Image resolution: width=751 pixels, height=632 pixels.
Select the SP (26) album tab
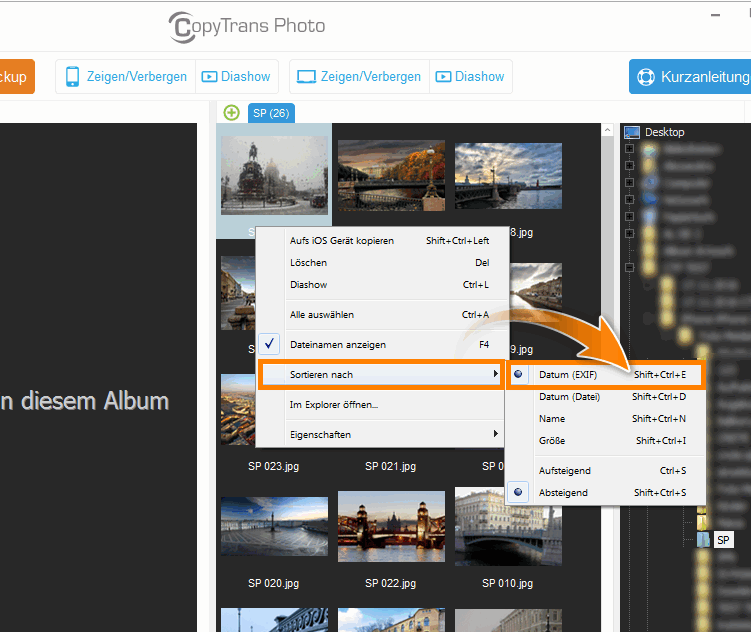271,113
